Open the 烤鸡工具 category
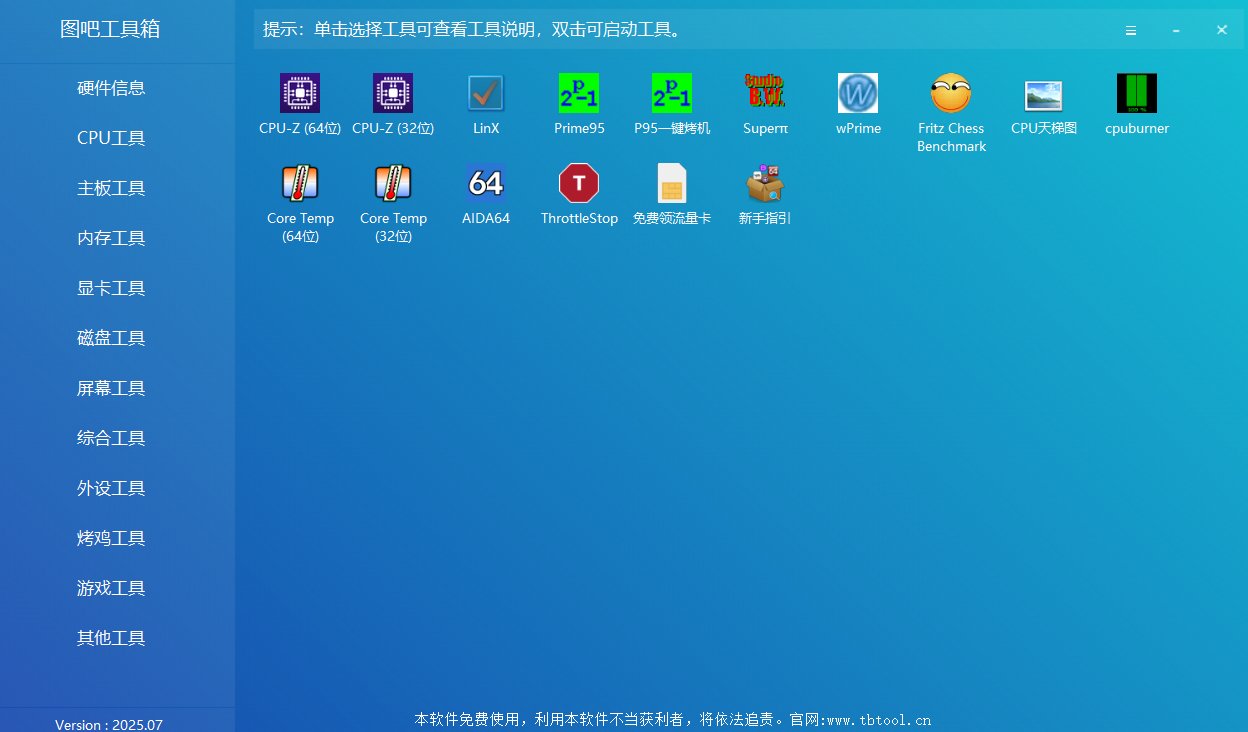Screen dimensions: 1248x732 (111, 538)
